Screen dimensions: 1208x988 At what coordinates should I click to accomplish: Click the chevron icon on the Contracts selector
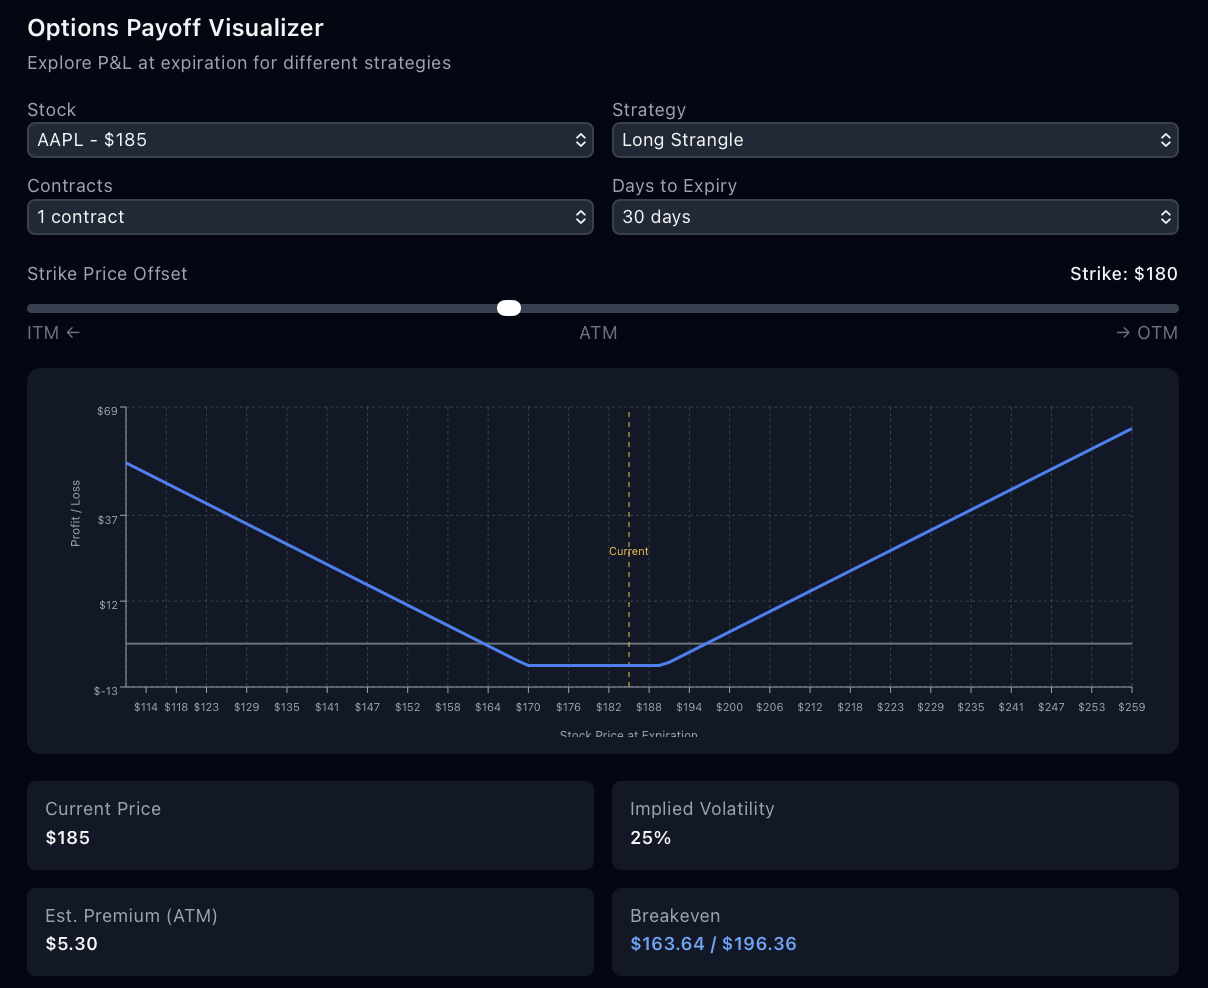[582, 217]
